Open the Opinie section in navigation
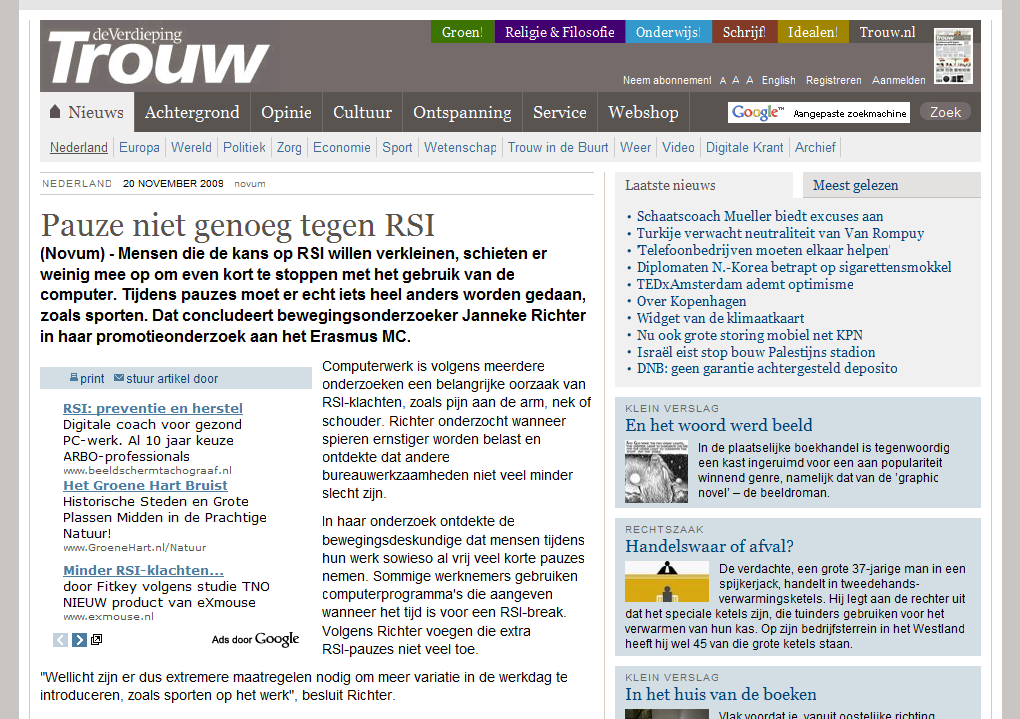This screenshot has height=719, width=1020. (286, 112)
